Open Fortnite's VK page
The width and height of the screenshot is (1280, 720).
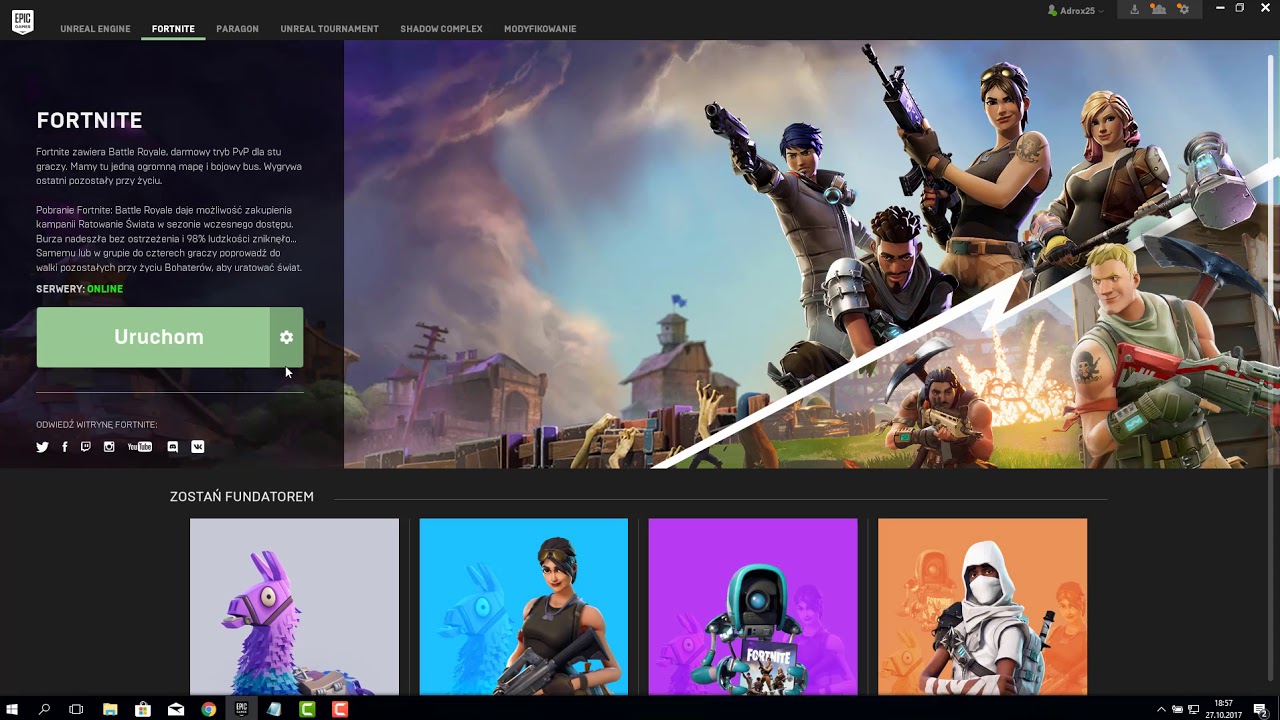coord(198,447)
